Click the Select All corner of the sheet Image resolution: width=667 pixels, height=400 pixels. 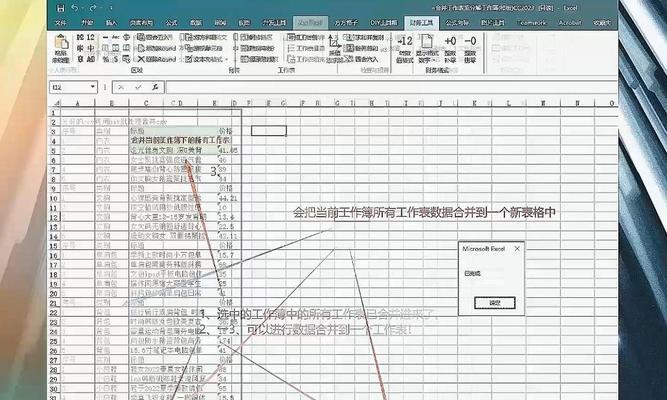[56, 103]
